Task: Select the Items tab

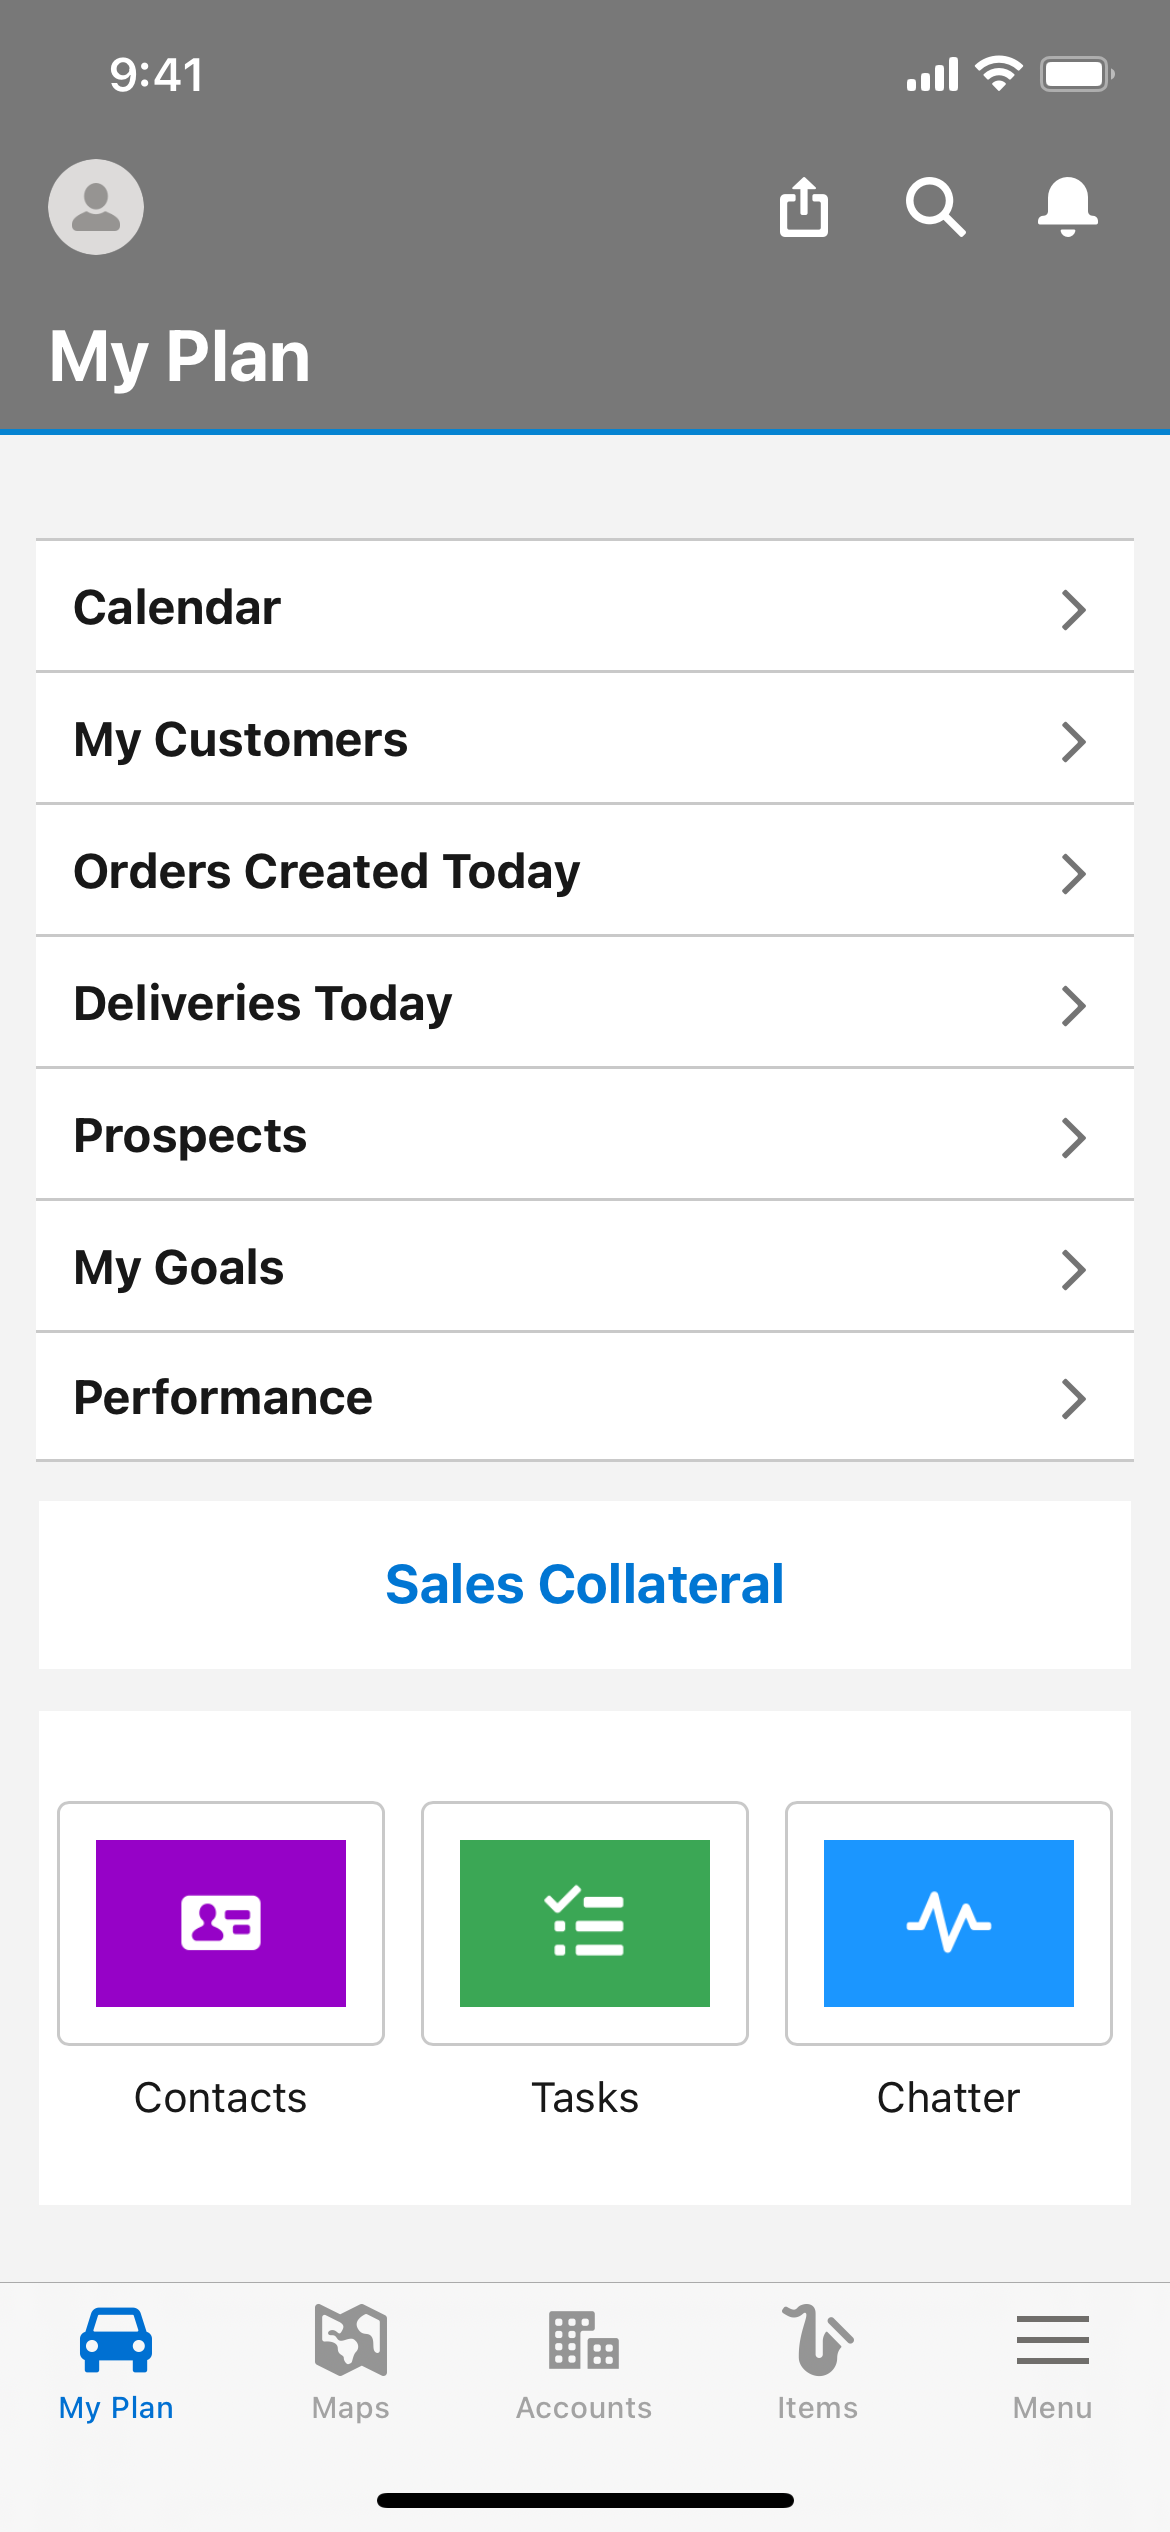Action: [x=818, y=2362]
